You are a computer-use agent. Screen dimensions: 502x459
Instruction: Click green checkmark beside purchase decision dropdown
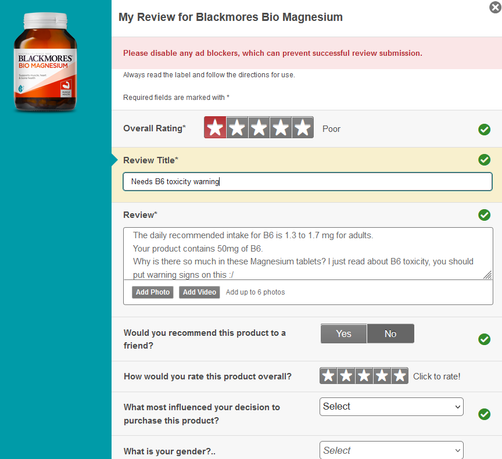point(484,414)
